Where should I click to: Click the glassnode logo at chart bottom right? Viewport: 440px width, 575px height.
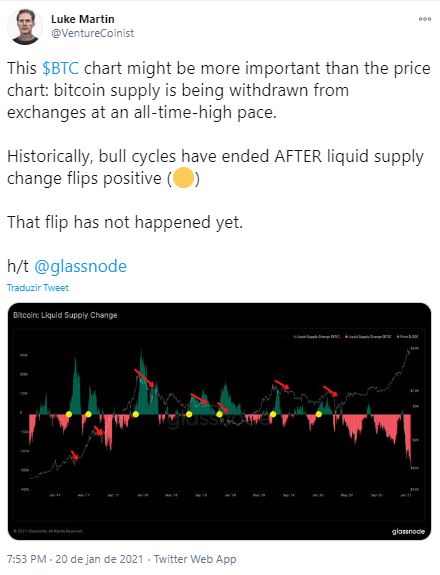[408, 531]
